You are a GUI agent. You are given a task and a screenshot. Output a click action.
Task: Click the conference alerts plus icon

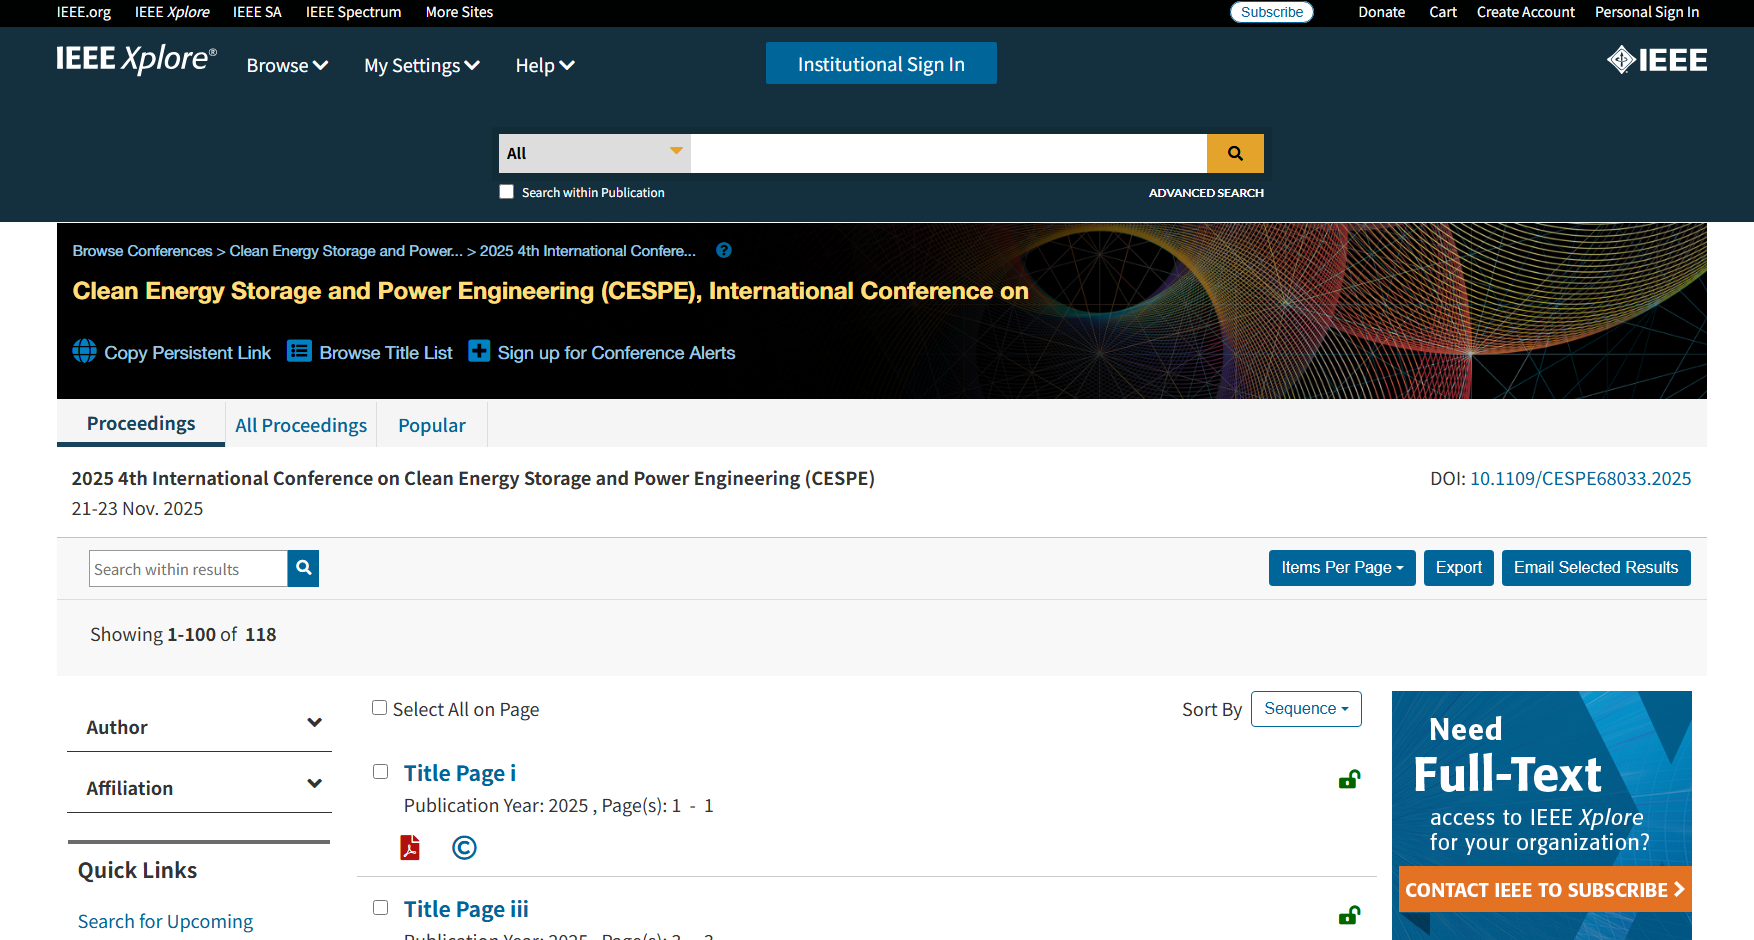[480, 351]
